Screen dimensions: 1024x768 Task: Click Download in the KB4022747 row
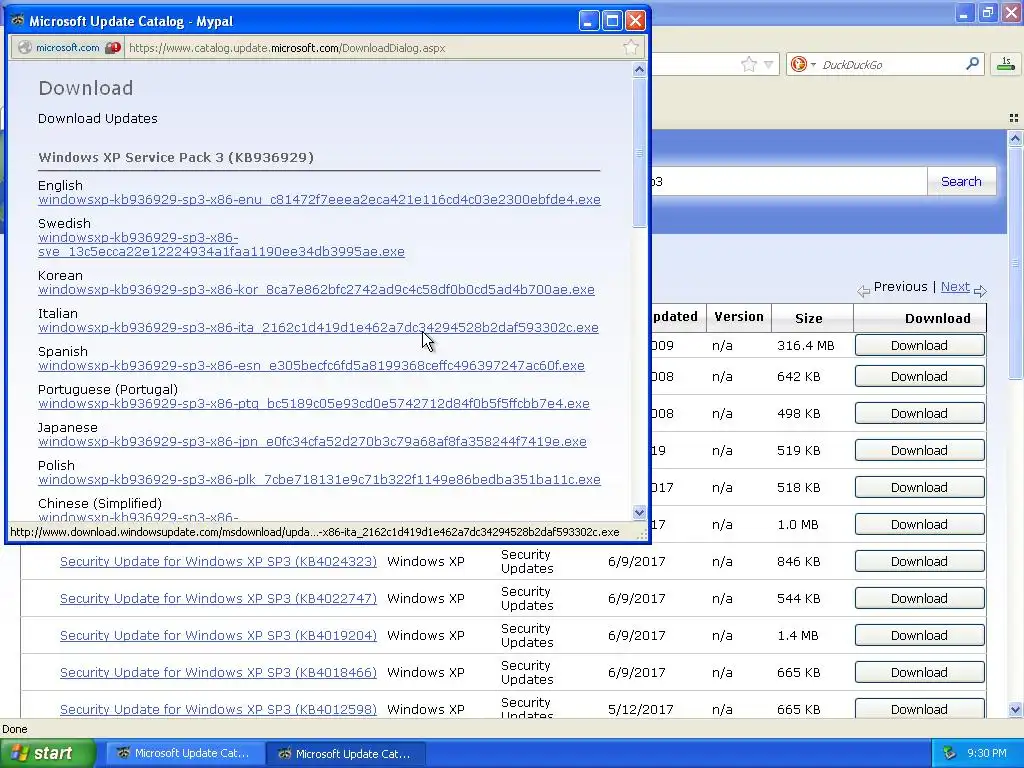coord(920,599)
